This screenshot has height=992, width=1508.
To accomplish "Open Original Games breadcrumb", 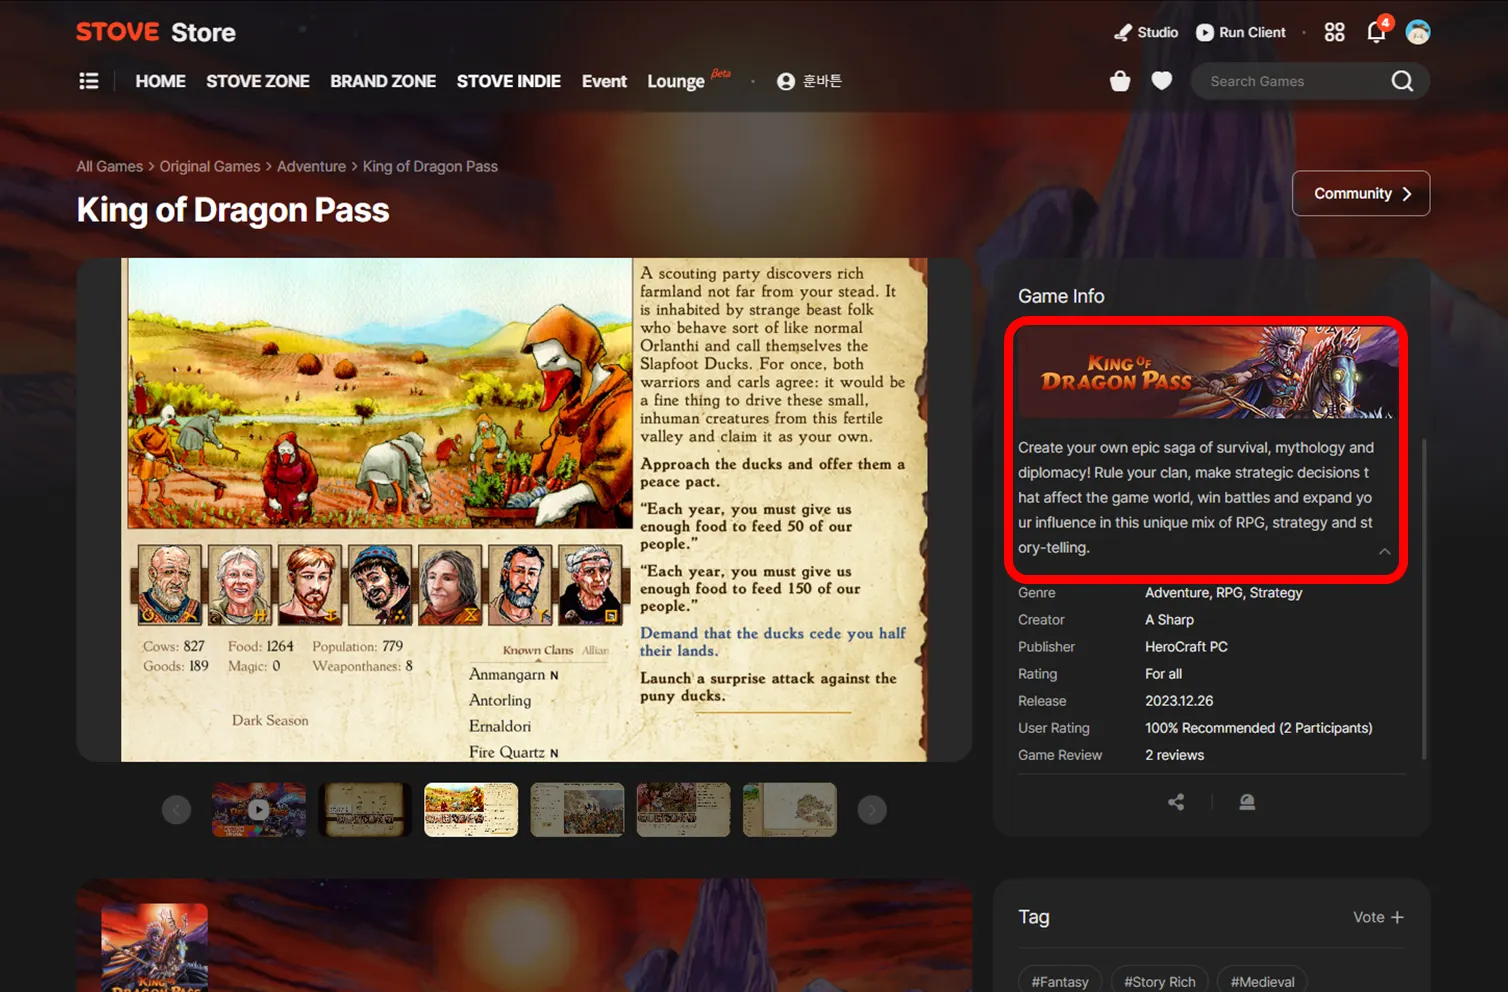I will point(210,166).
